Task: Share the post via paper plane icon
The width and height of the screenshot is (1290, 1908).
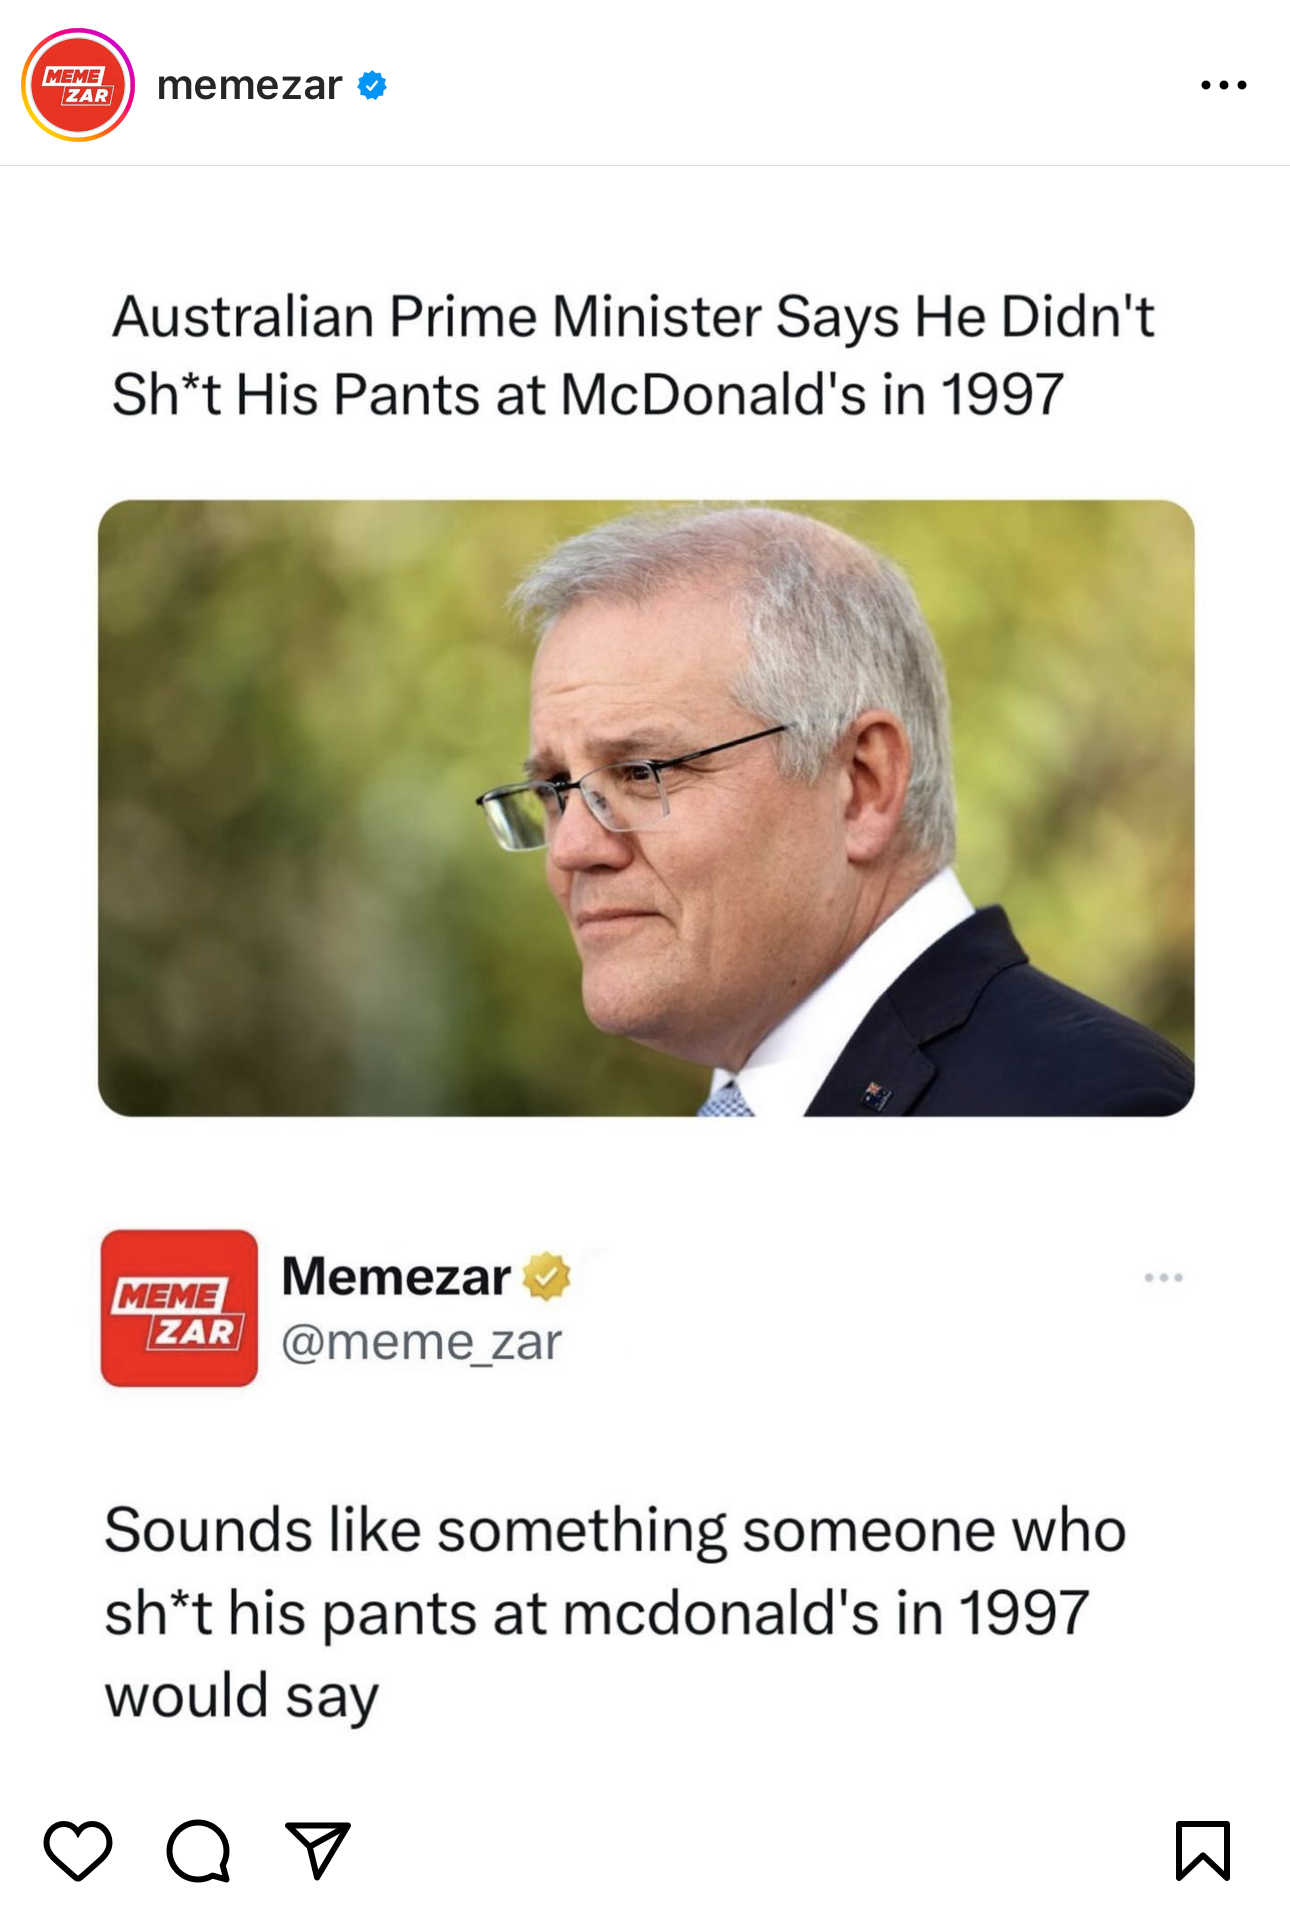Action: pyautogui.click(x=318, y=1850)
